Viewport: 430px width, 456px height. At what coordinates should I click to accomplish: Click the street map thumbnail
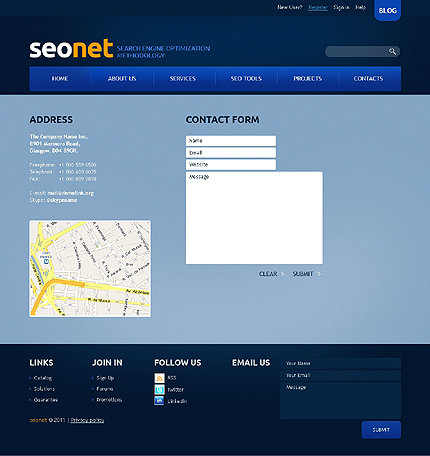(90, 269)
